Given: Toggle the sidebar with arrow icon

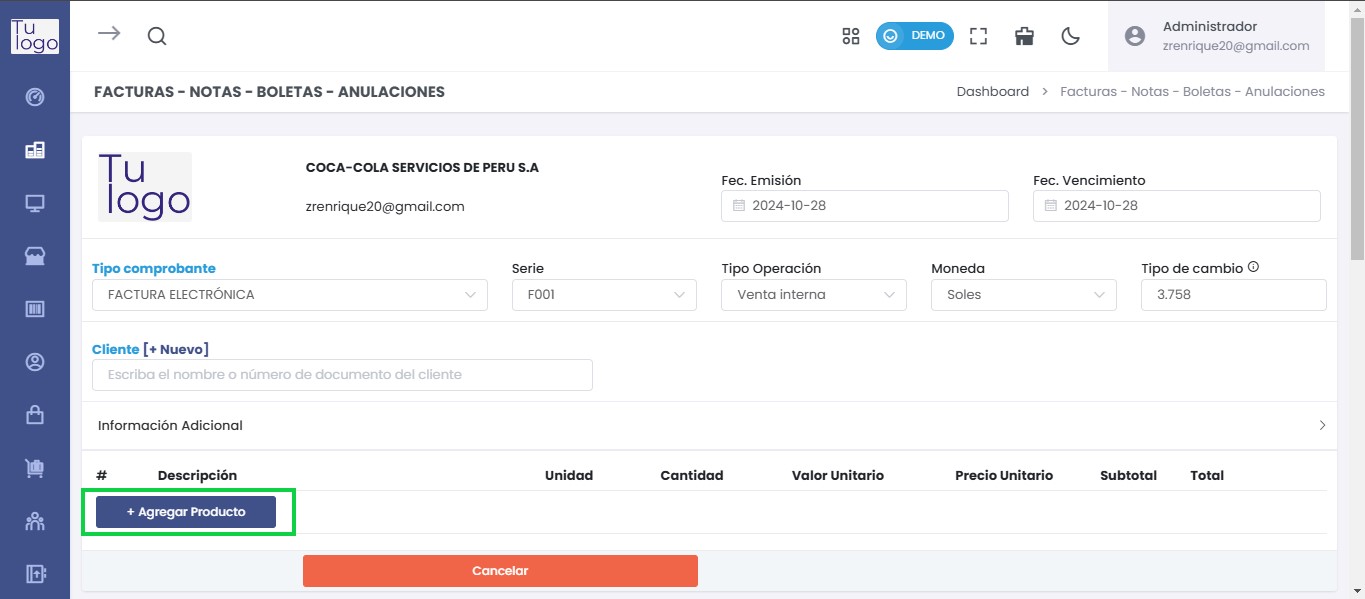Looking at the screenshot, I should click(x=109, y=34).
